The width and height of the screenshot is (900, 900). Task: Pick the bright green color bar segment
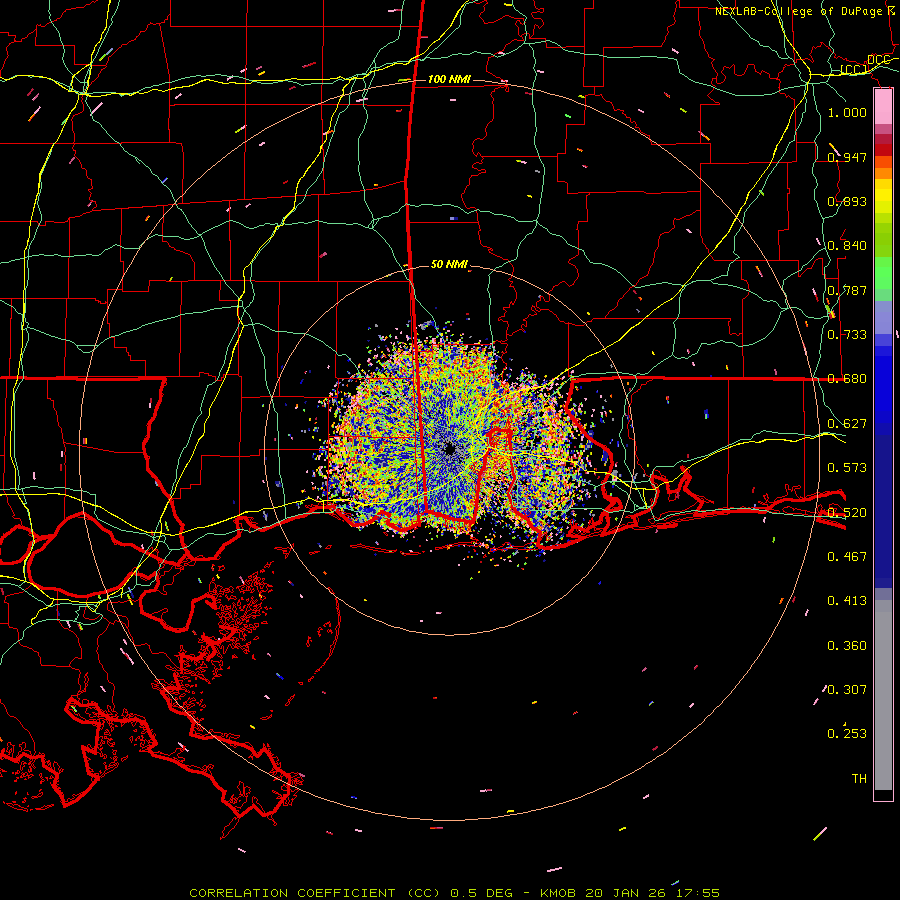pos(883,273)
